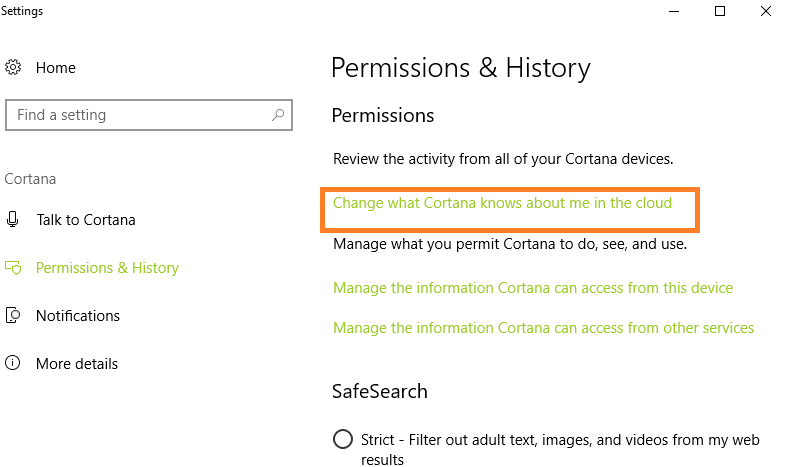
Task: Open Manage information from other services link
Action: coord(543,328)
